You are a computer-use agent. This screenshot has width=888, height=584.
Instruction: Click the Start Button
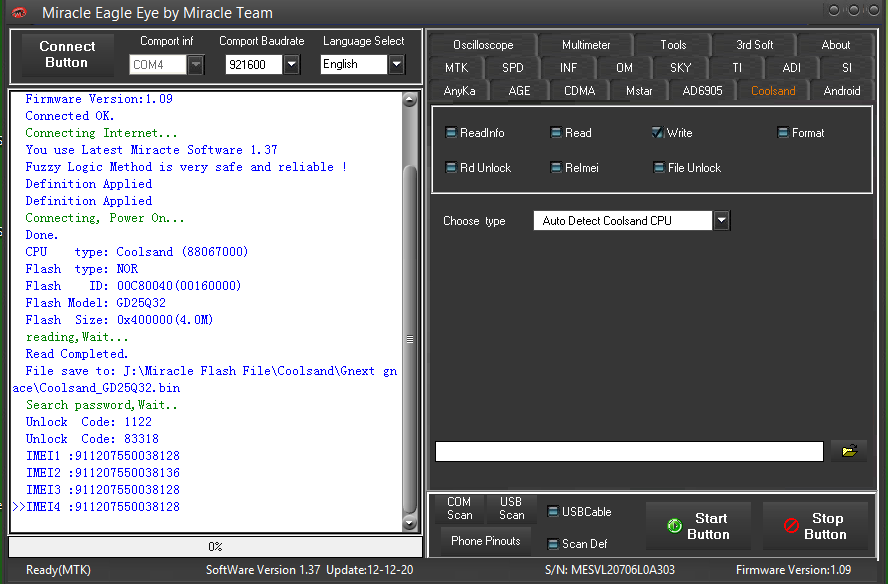[698, 526]
